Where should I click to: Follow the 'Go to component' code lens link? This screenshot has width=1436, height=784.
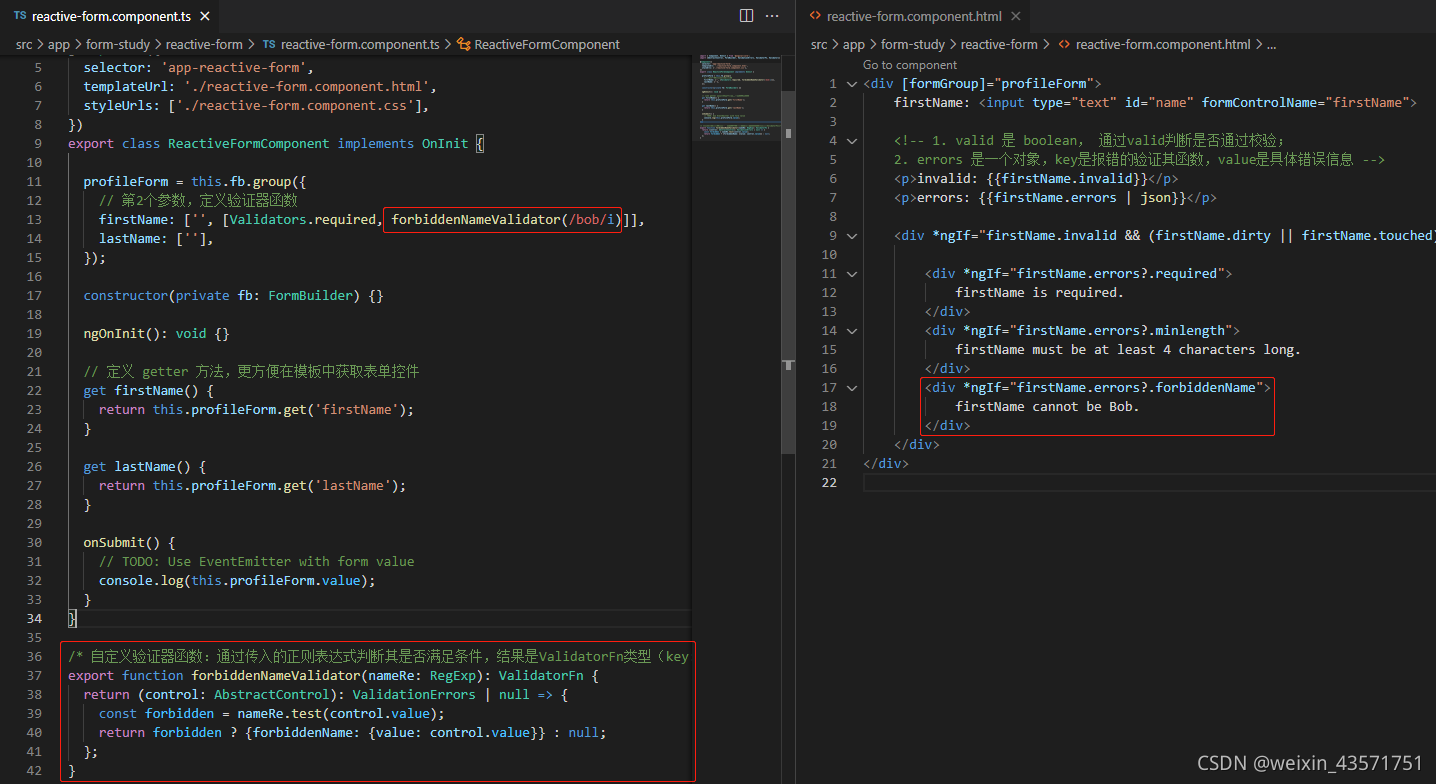click(910, 65)
